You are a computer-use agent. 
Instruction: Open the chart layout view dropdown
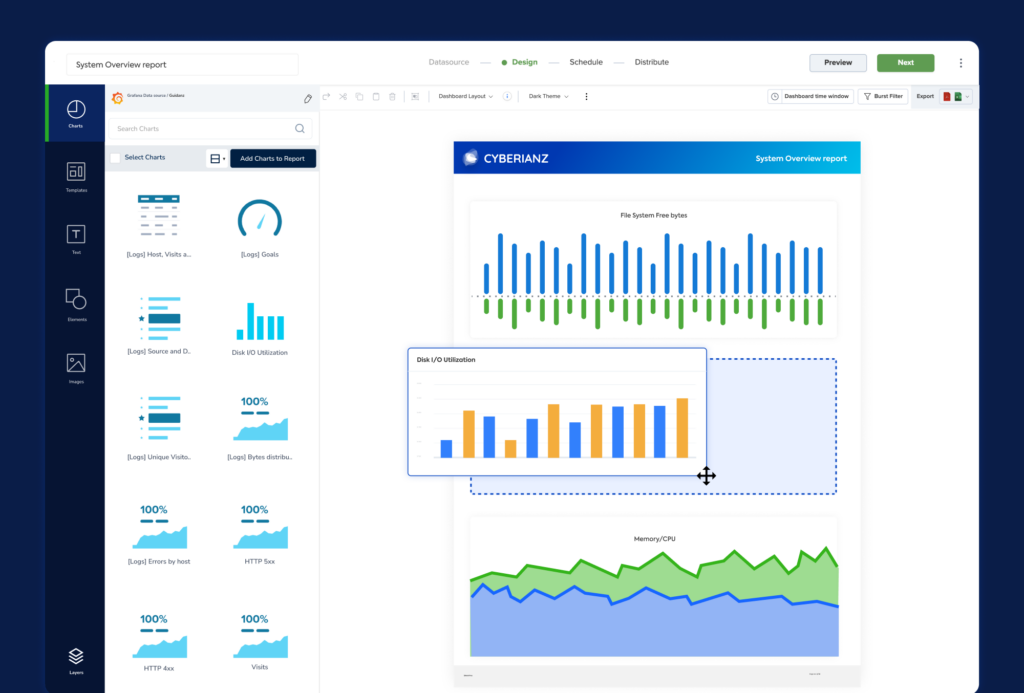coord(216,158)
